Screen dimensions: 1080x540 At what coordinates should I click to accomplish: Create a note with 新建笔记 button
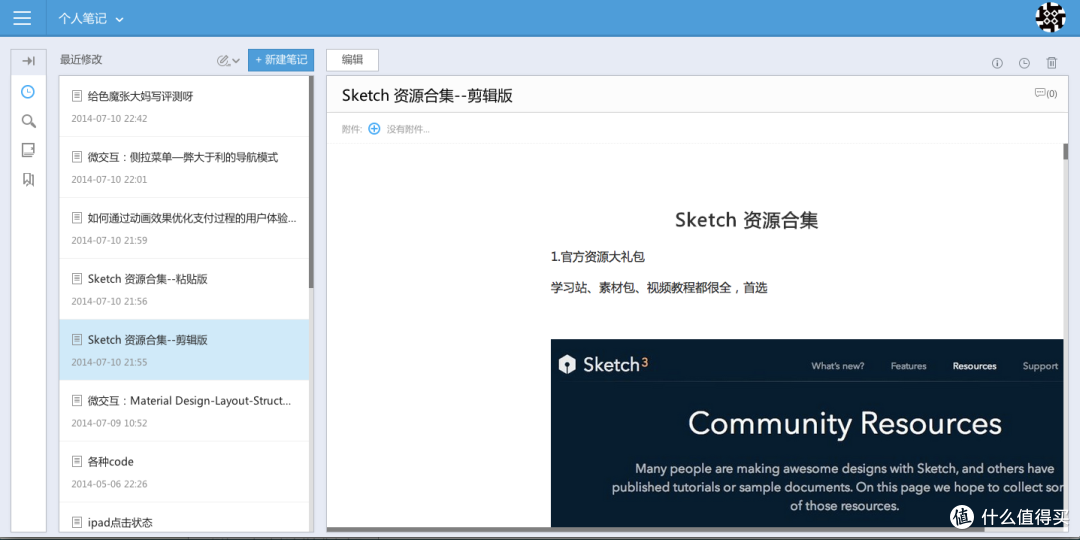(281, 60)
